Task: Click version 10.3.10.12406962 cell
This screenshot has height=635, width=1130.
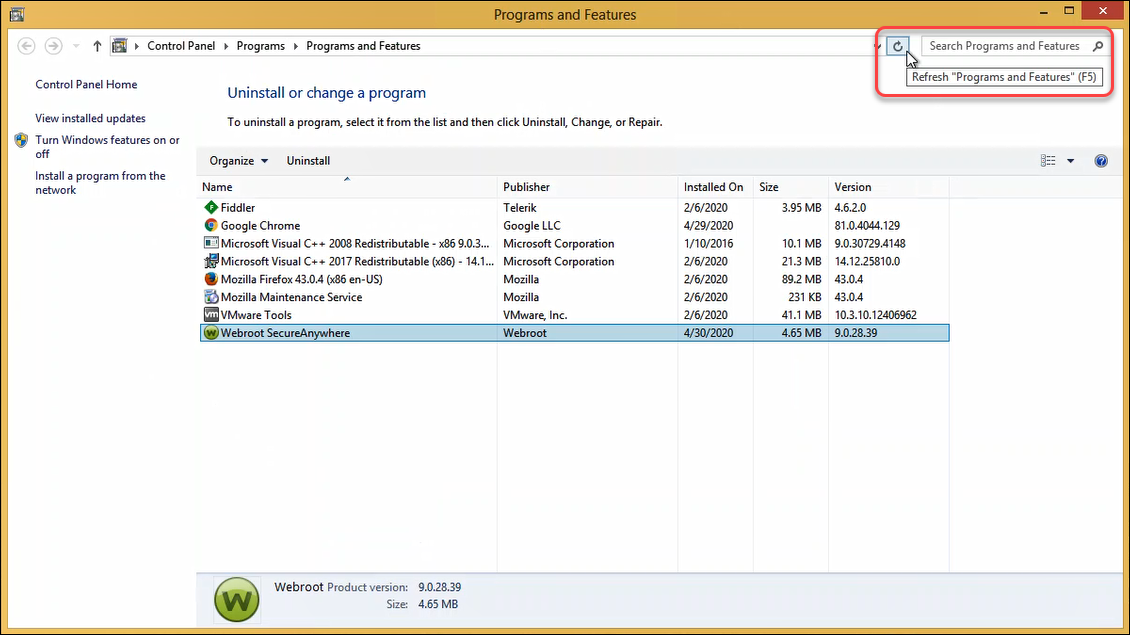Action: pyautogui.click(x=876, y=315)
